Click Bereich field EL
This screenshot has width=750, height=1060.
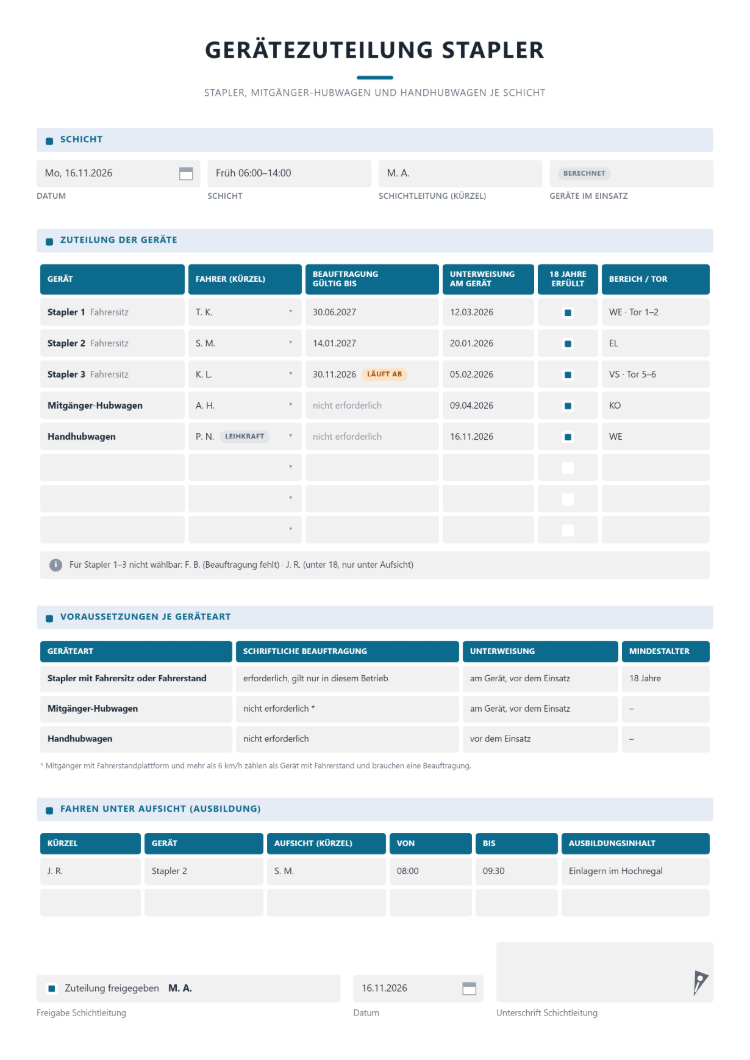[x=655, y=343]
